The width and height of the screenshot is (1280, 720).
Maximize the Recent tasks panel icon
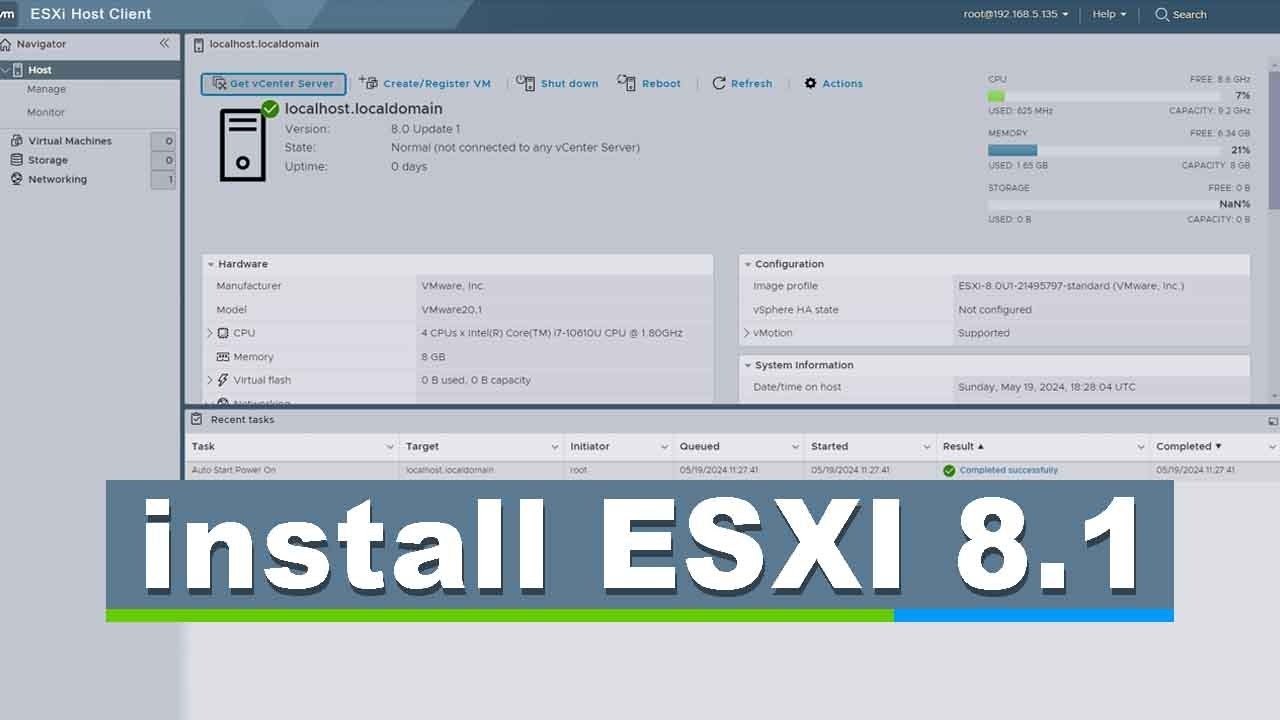(1272, 422)
